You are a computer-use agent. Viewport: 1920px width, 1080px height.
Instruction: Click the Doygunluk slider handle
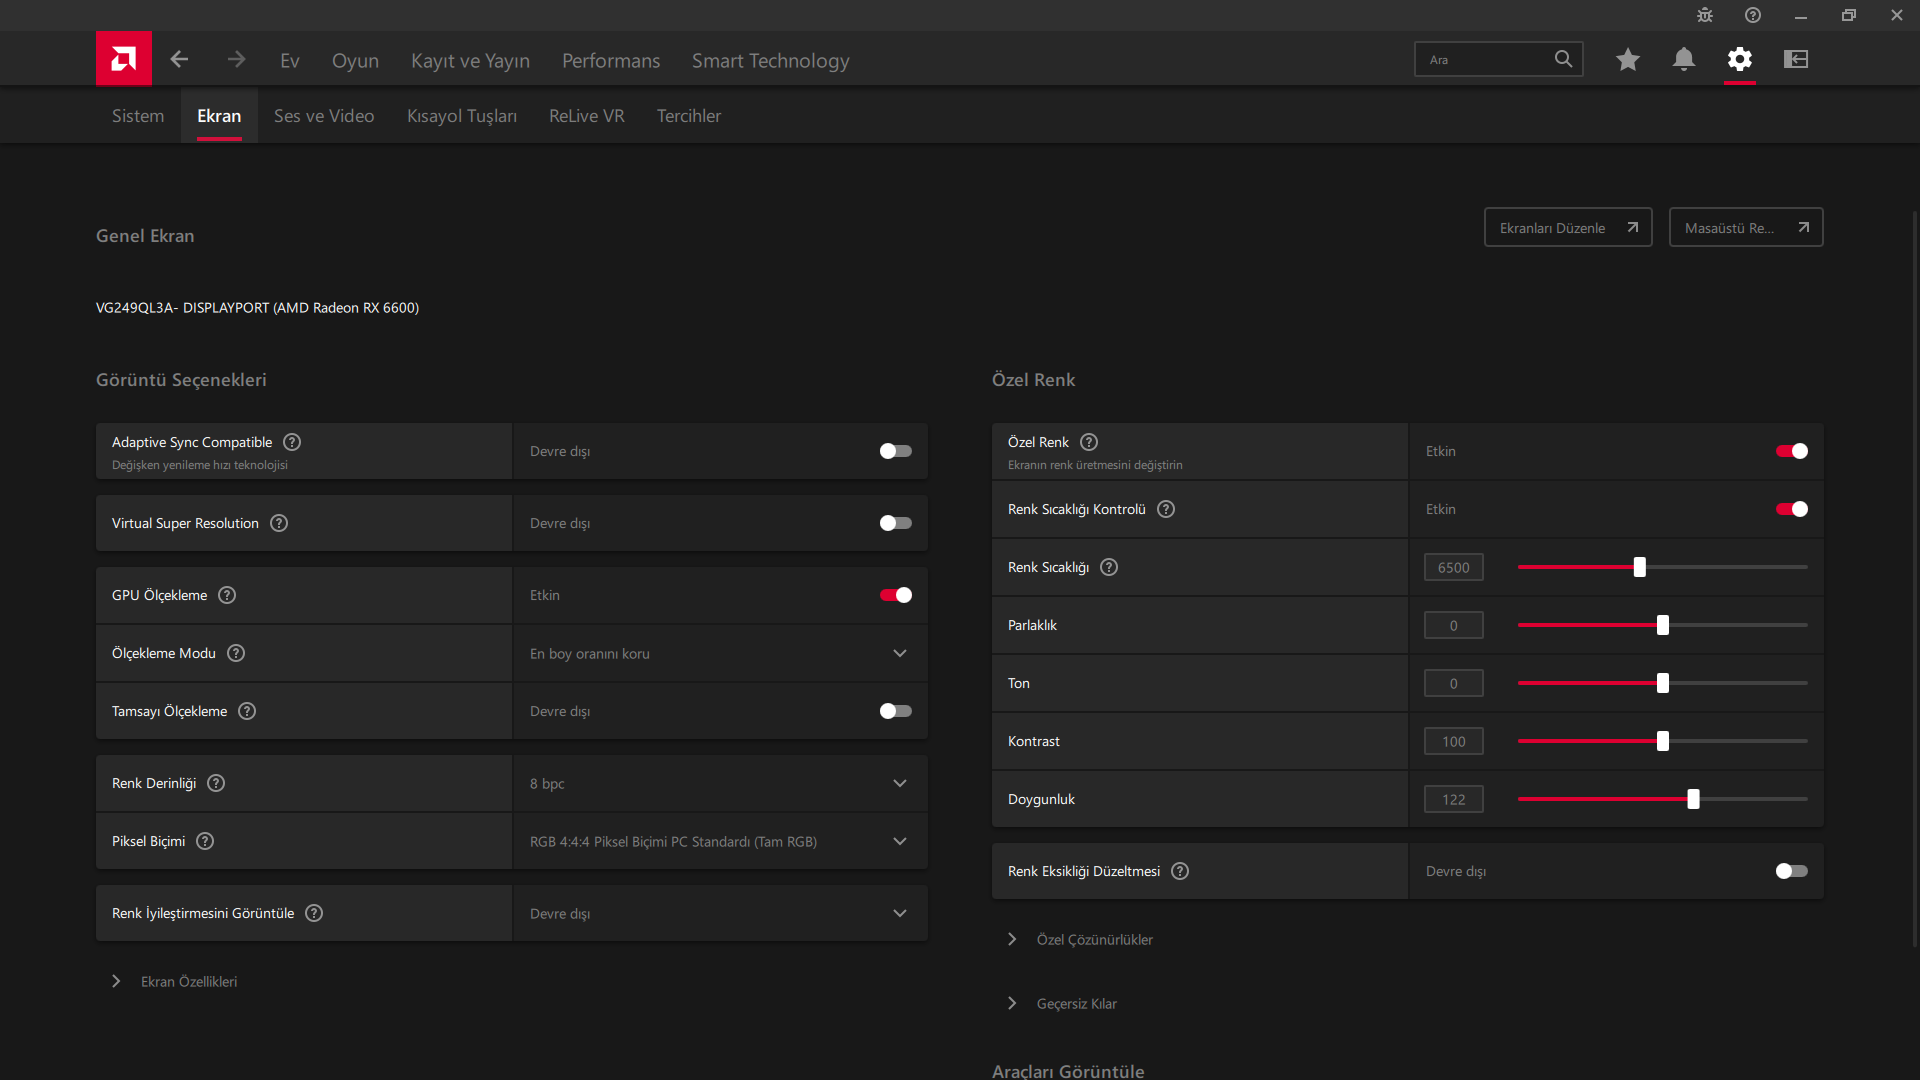(x=1693, y=799)
